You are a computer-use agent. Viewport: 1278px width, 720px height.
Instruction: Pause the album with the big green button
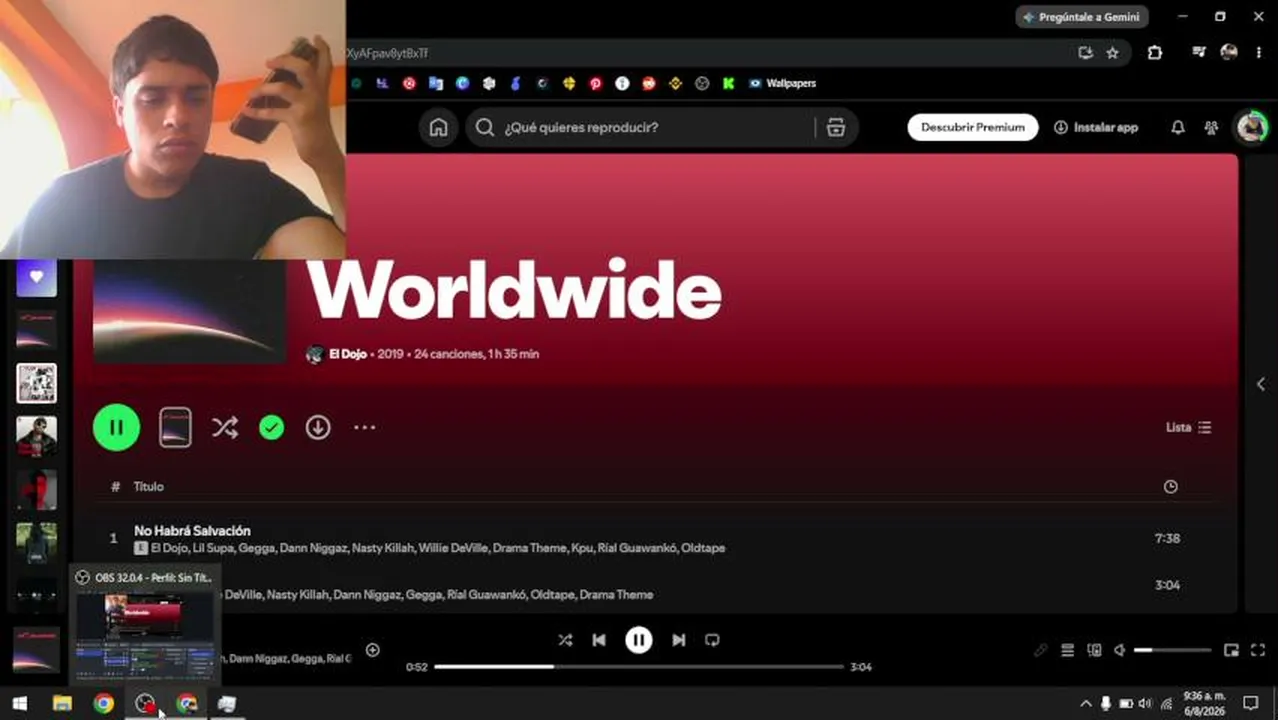pyautogui.click(x=116, y=427)
